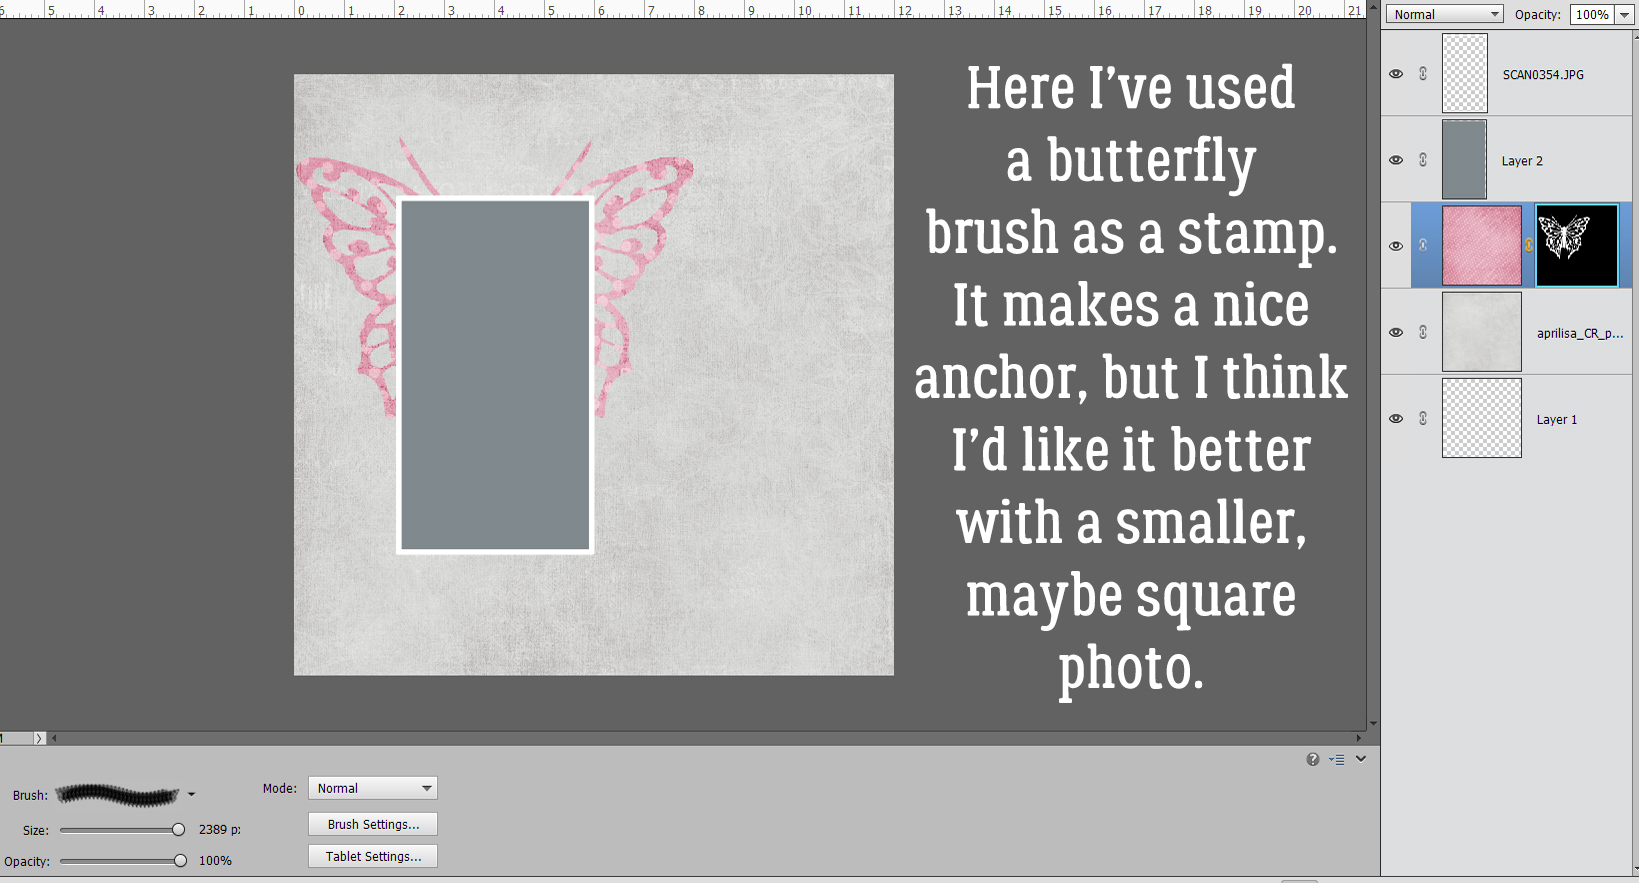The image size is (1639, 883).
Task: Click lock icon on aprilisa_CR_p layer
Action: [x=1423, y=332]
